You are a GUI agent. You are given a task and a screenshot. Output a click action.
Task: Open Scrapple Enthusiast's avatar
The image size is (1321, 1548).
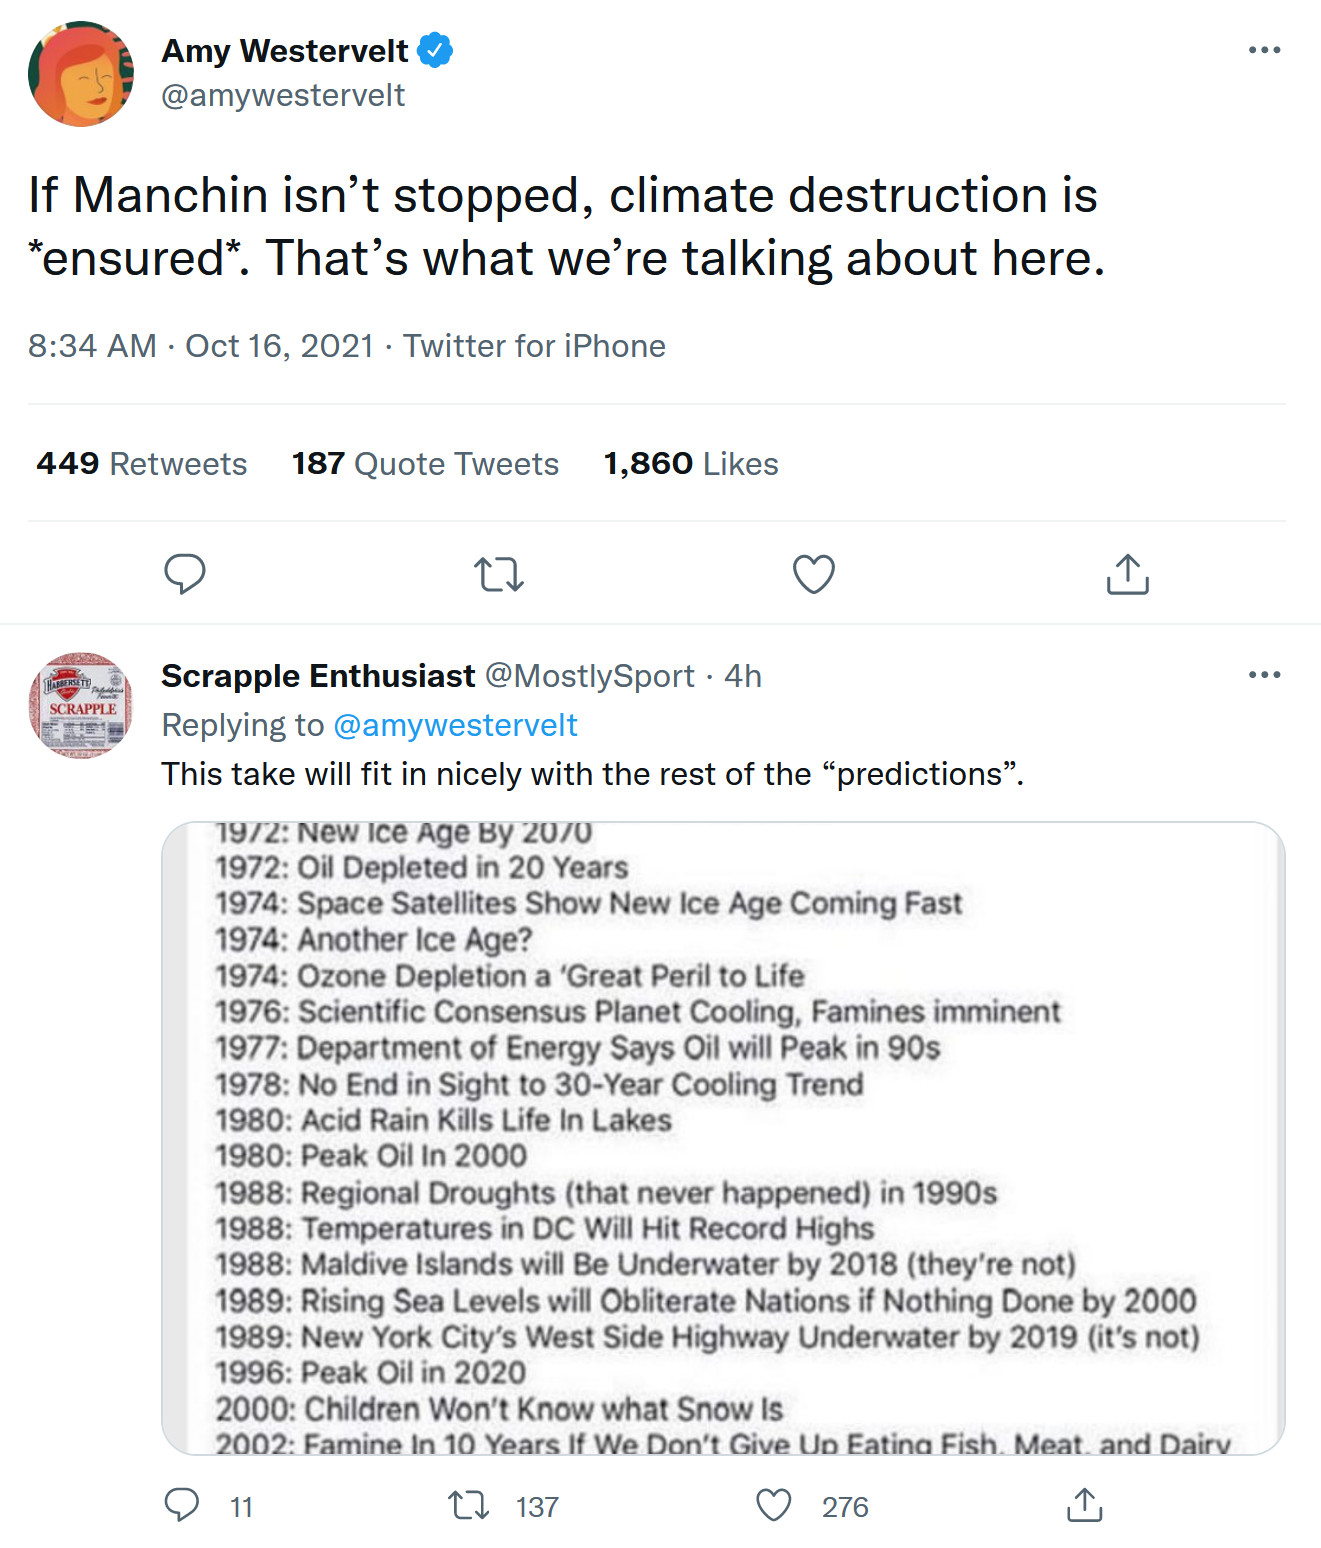(81, 705)
